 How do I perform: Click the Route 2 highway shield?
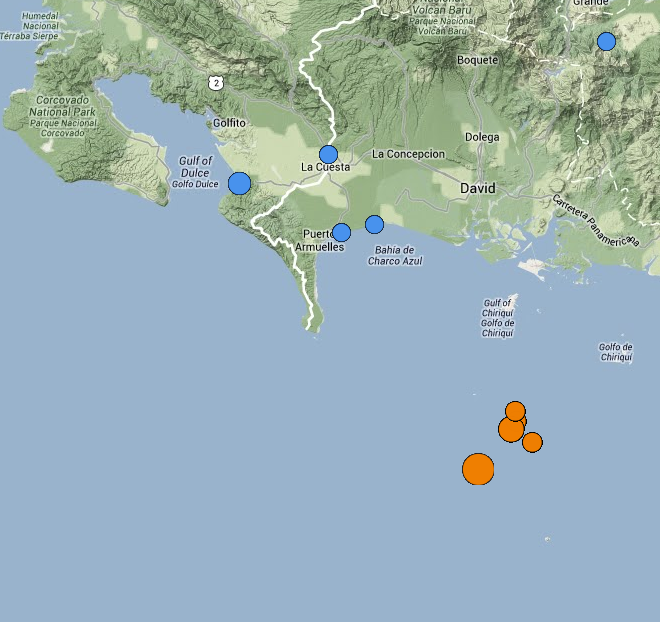pos(216,82)
